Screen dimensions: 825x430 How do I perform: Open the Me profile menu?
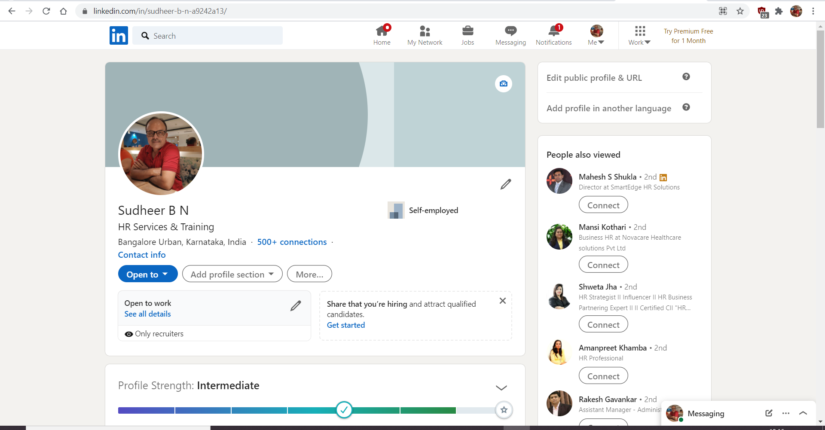(596, 35)
